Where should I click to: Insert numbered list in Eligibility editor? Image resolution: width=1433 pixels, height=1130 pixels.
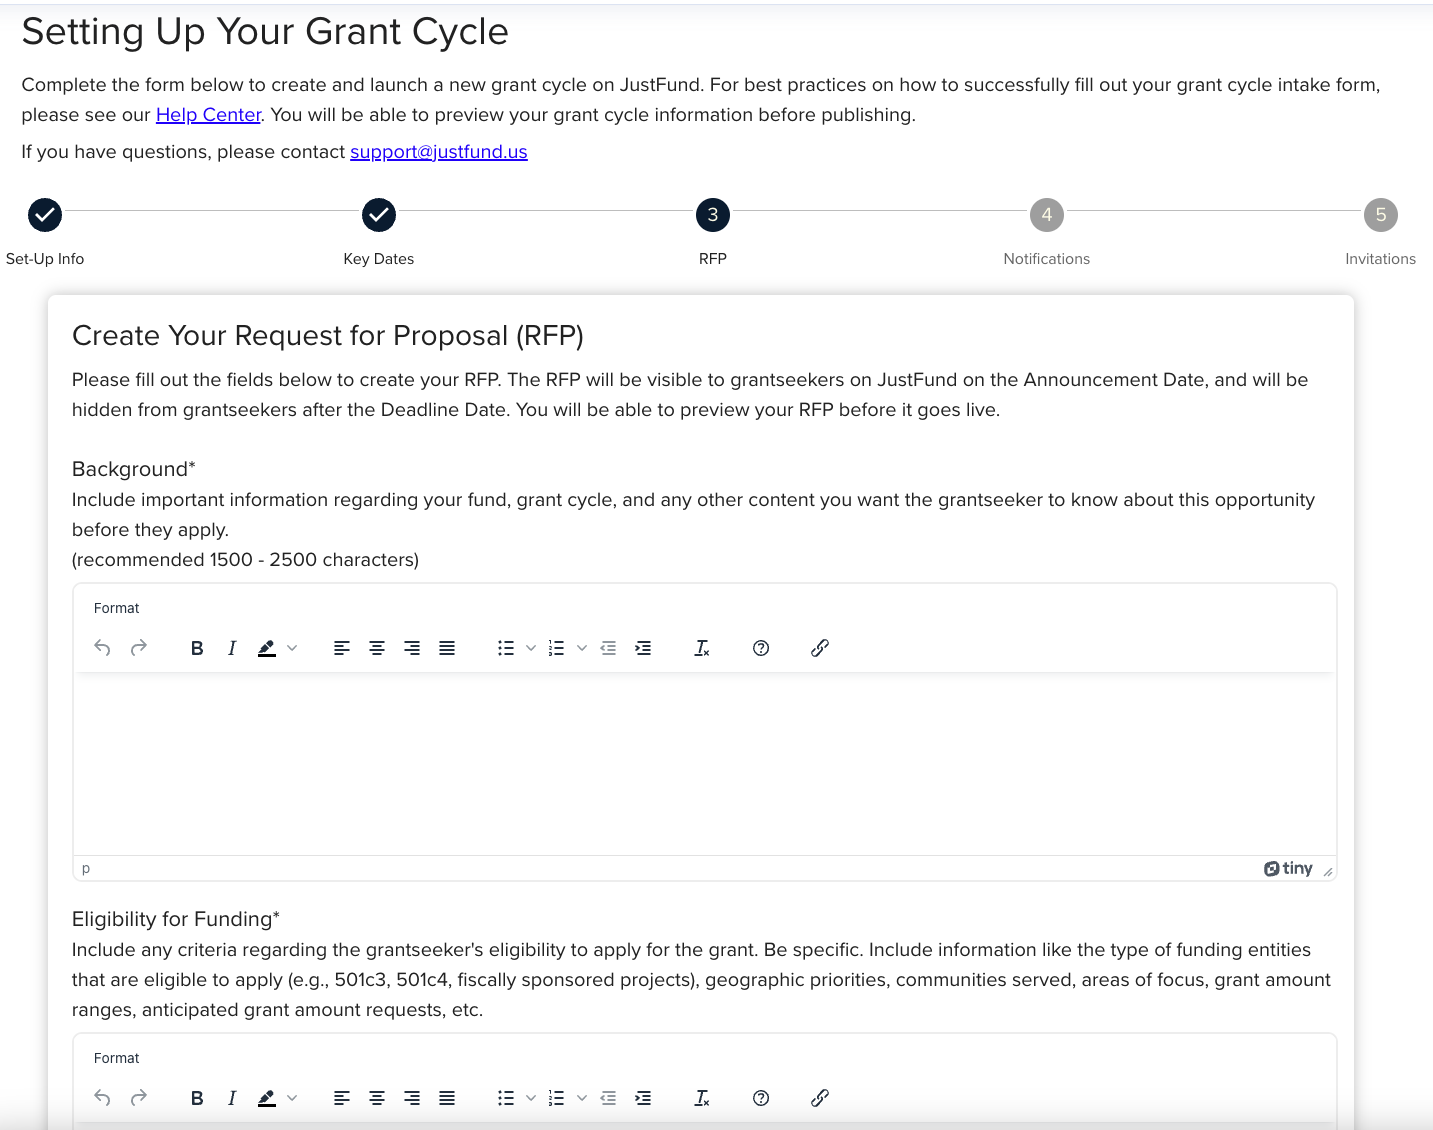point(557,1098)
